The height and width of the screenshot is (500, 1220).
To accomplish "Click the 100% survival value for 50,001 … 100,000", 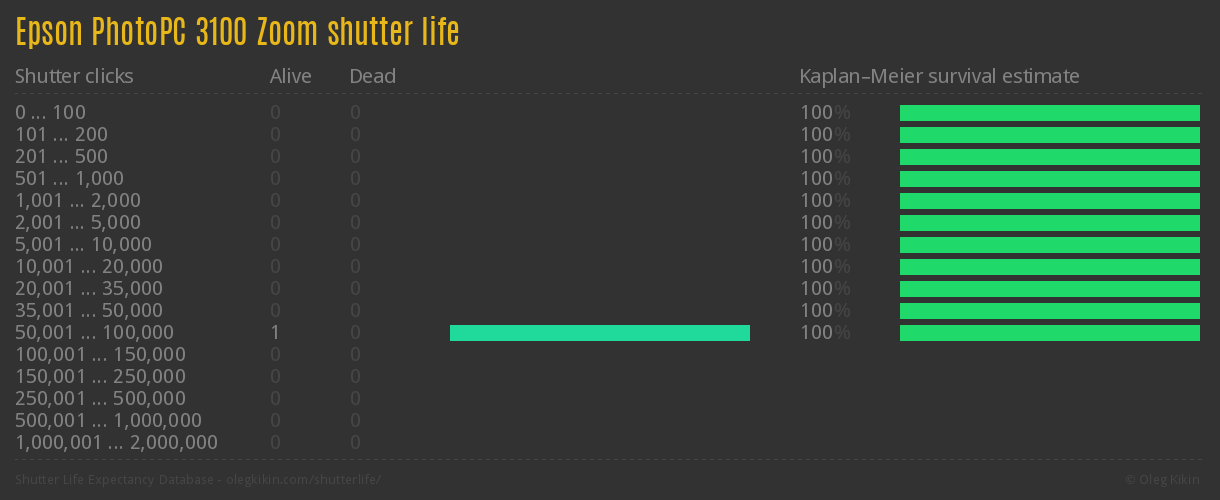I will (x=824, y=333).
